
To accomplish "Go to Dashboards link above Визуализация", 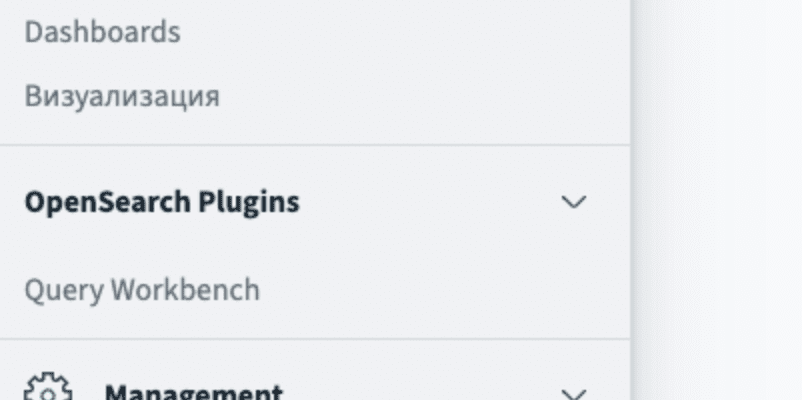I will tap(102, 32).
